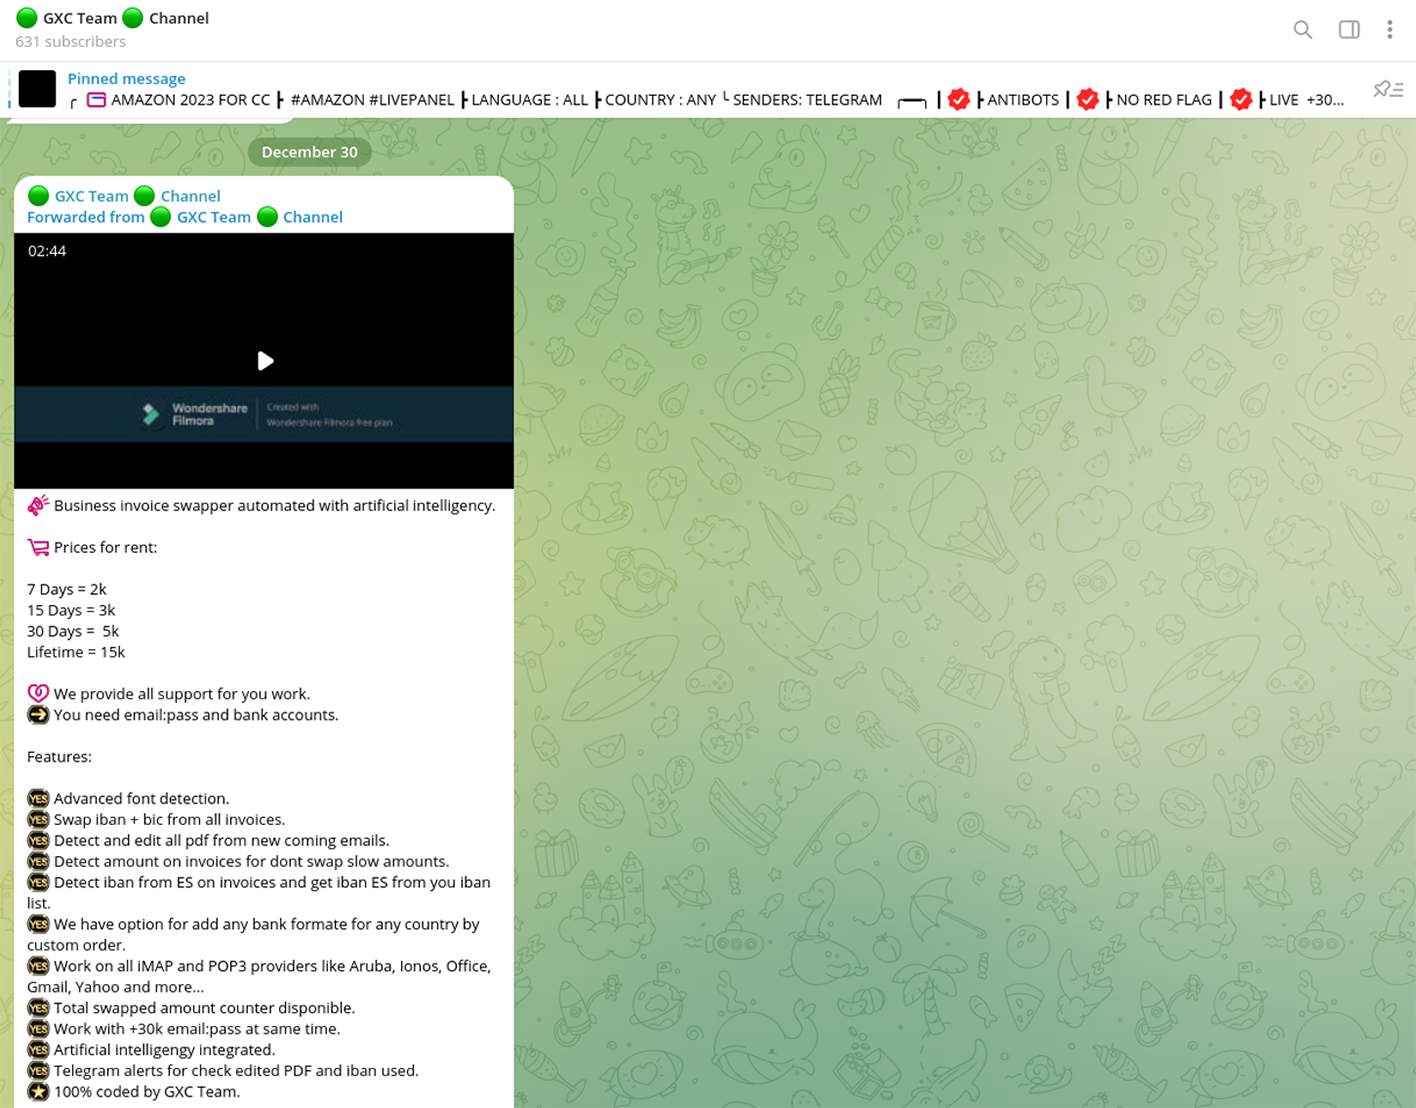The height and width of the screenshot is (1108, 1416).
Task: Click '100% coded by GXC Team.' text
Action: pos(147,1092)
